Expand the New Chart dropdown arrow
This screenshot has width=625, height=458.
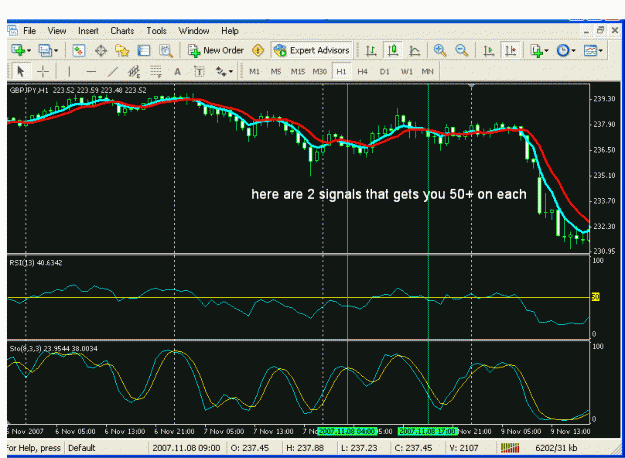[29, 51]
